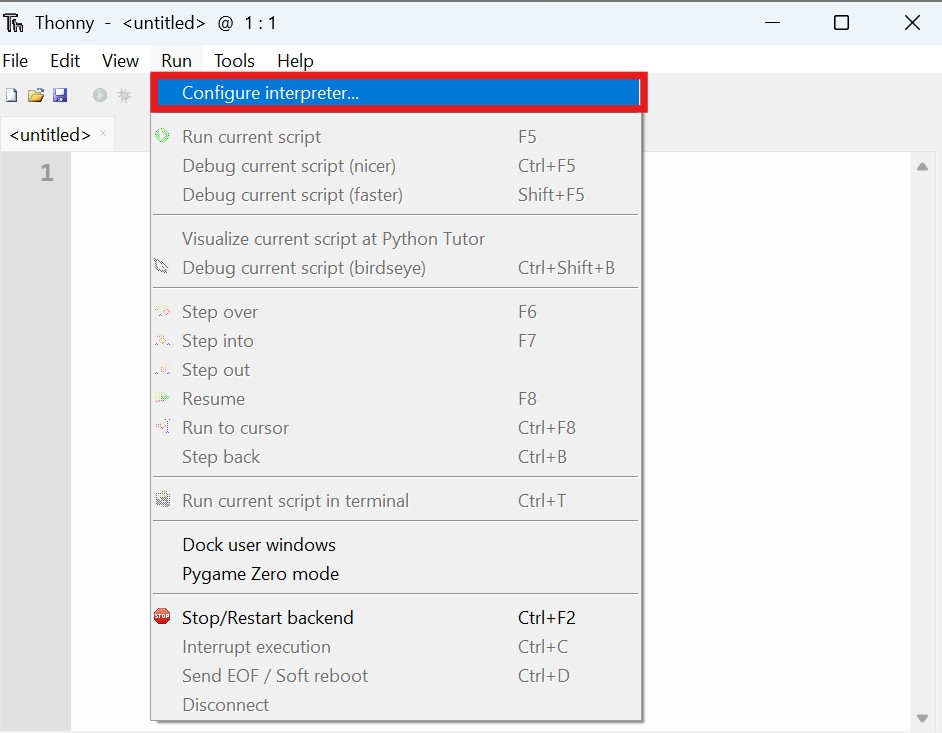Choose Step back menu entry
942x733 pixels.
[x=397, y=457]
